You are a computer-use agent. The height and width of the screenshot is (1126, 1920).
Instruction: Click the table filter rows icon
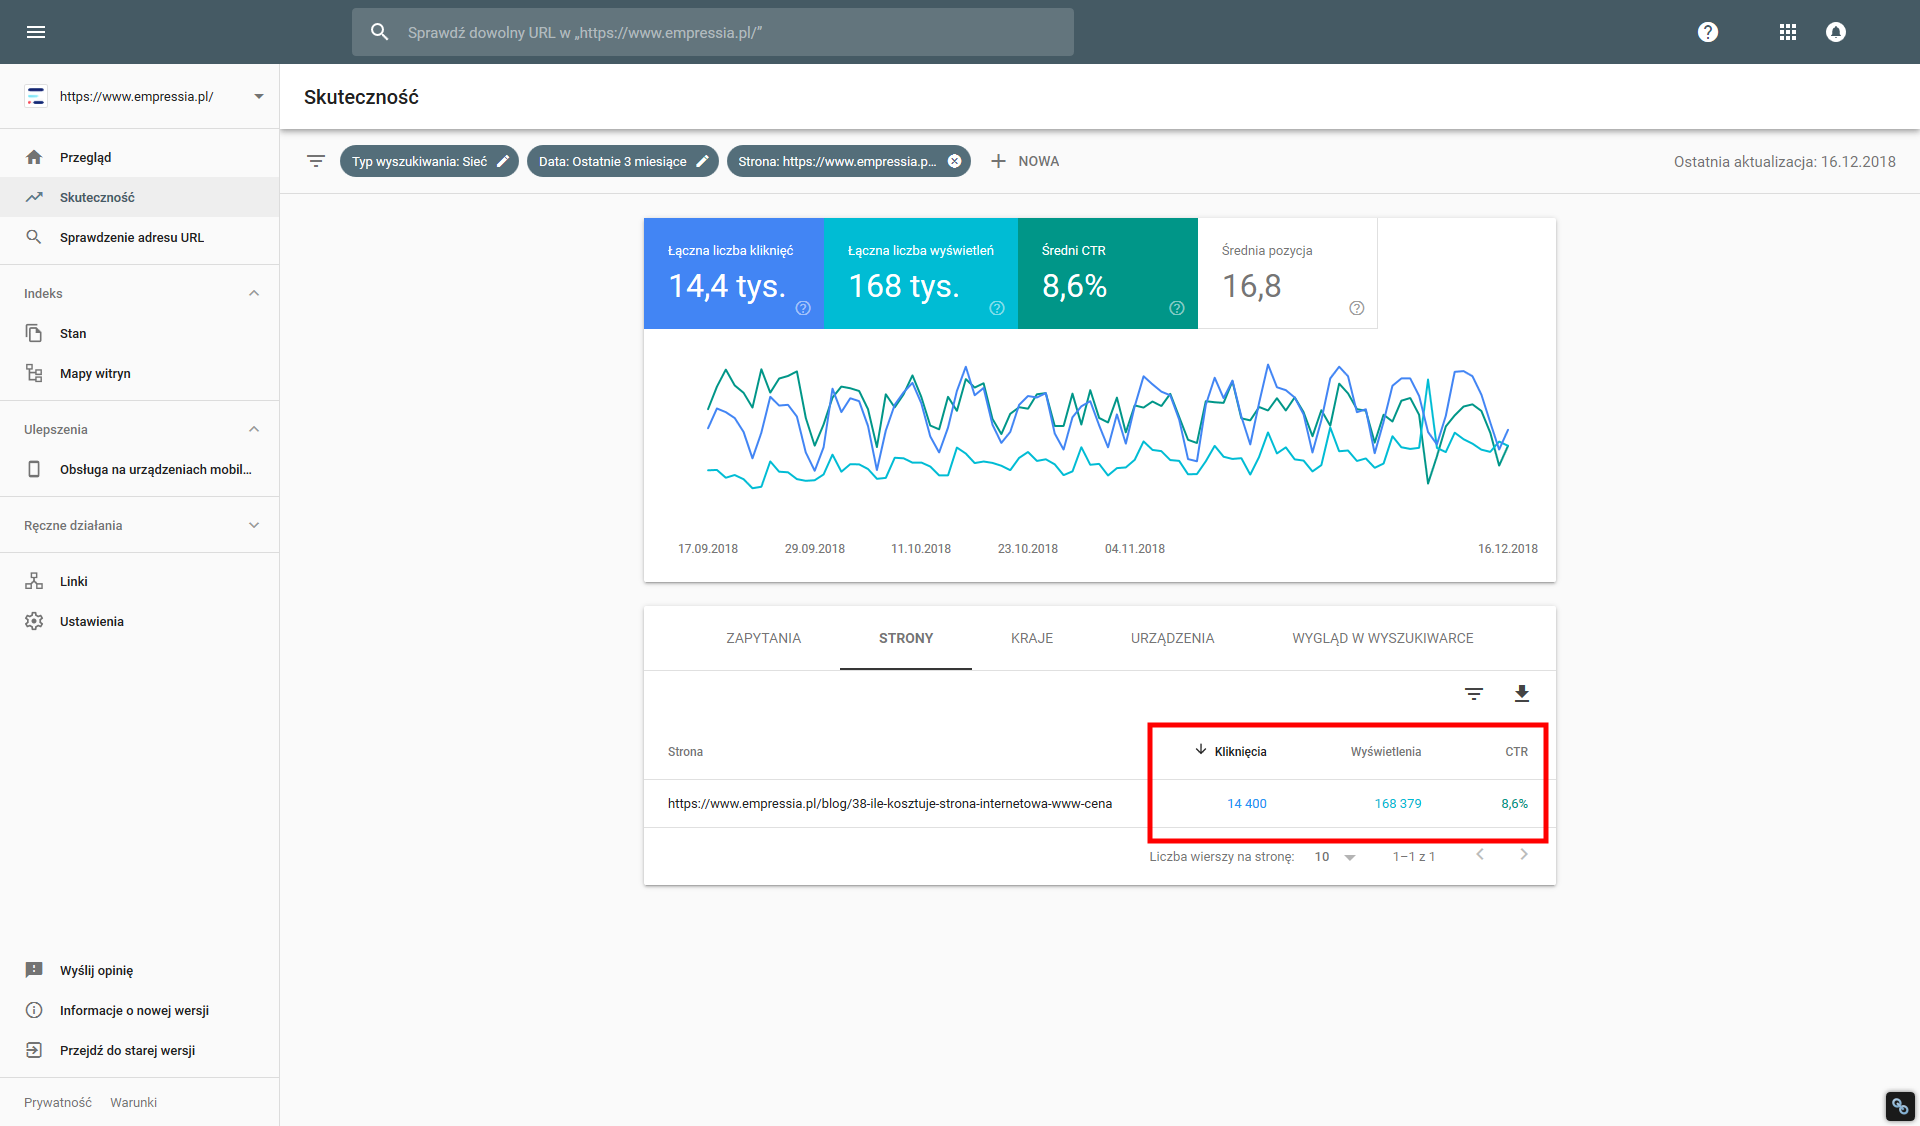pyautogui.click(x=1474, y=693)
